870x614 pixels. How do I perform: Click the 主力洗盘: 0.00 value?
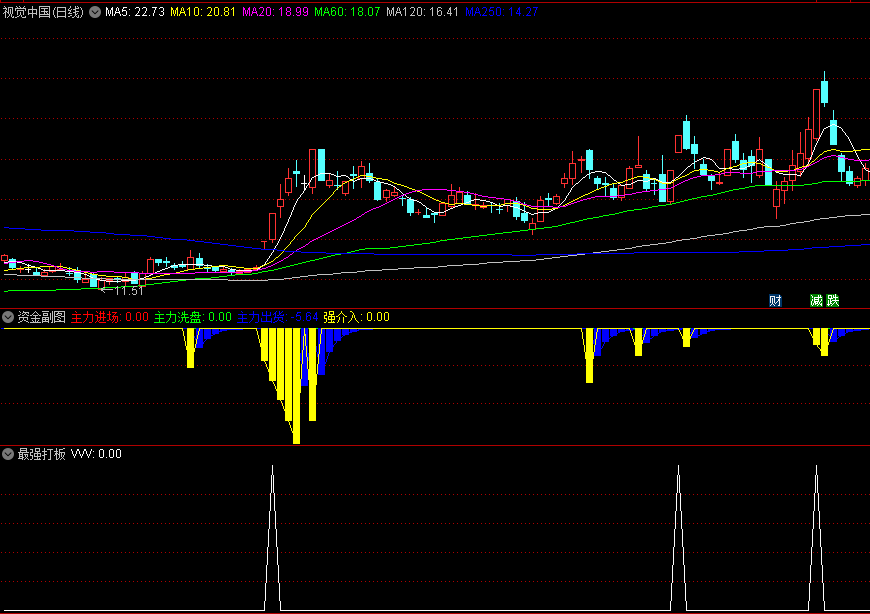click(193, 317)
